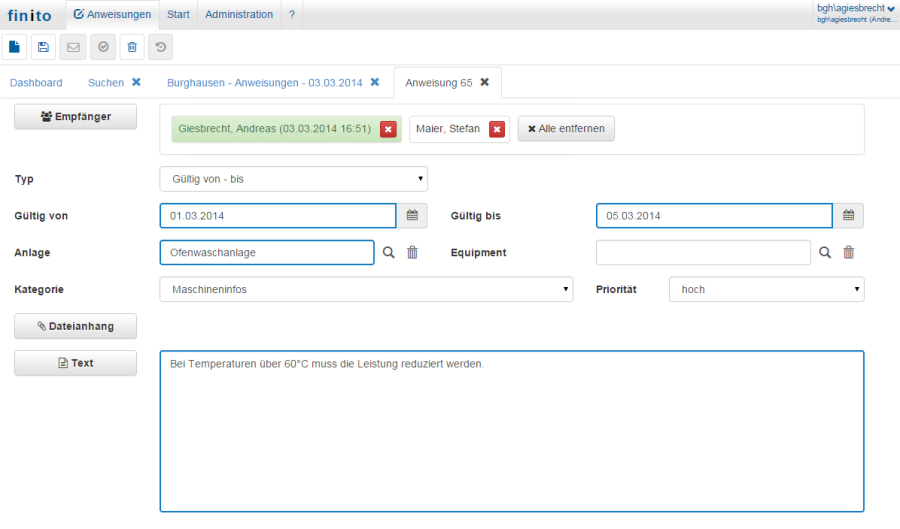Click the trash delete toolbar icon
This screenshot has width=900, height=529.
[131, 46]
